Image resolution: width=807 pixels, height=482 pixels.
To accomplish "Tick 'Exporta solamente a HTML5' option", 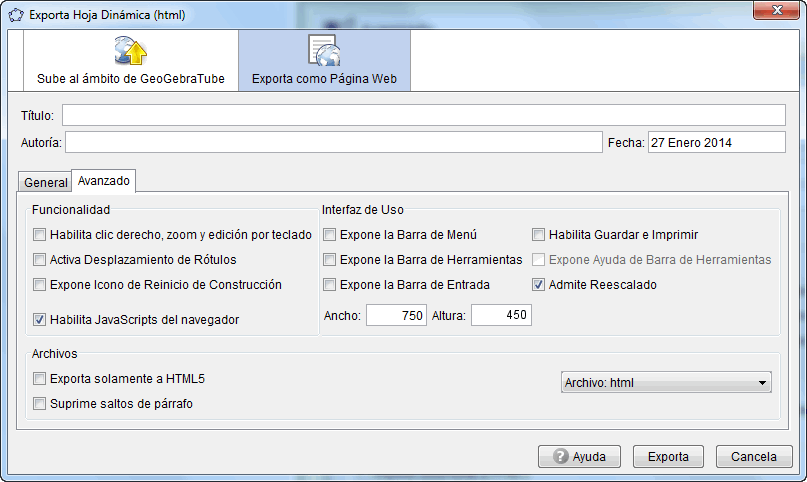I will tap(40, 379).
